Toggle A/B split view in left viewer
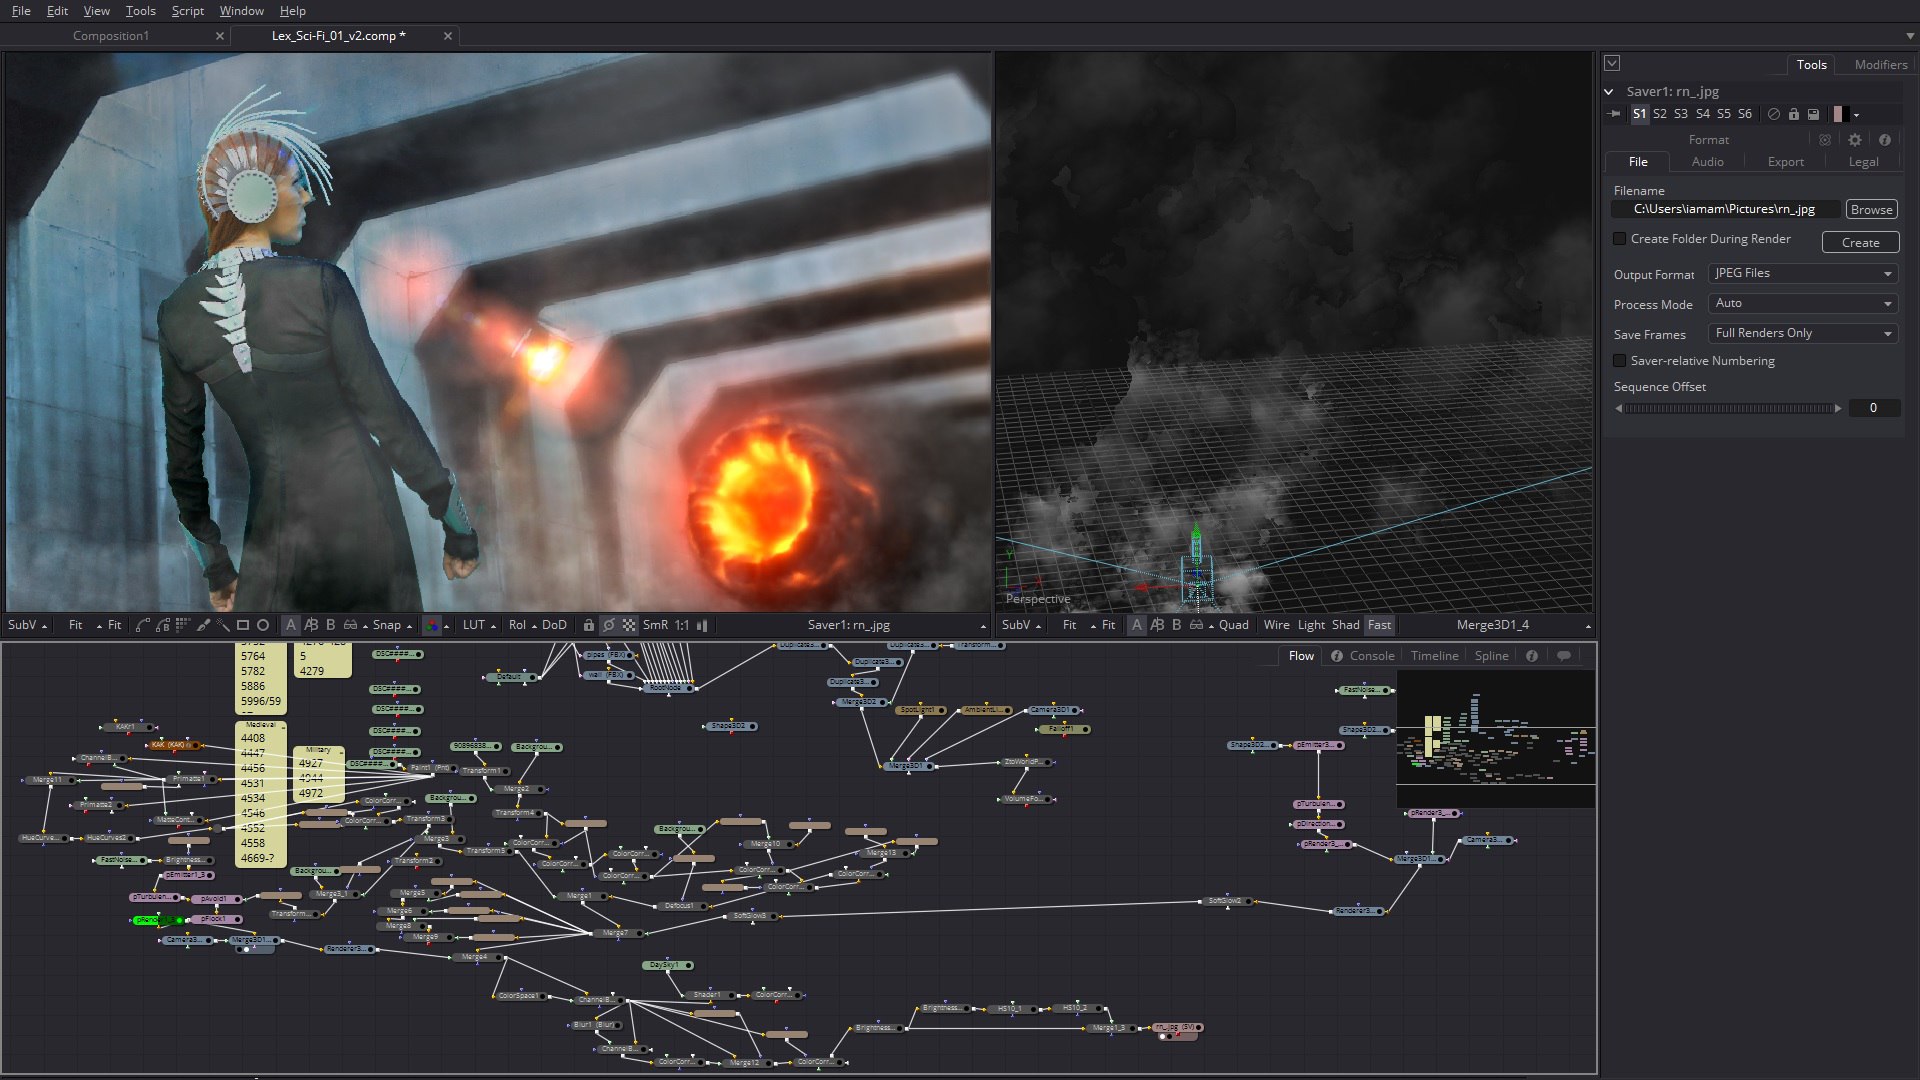Viewport: 1920px width, 1080px height. [x=311, y=625]
